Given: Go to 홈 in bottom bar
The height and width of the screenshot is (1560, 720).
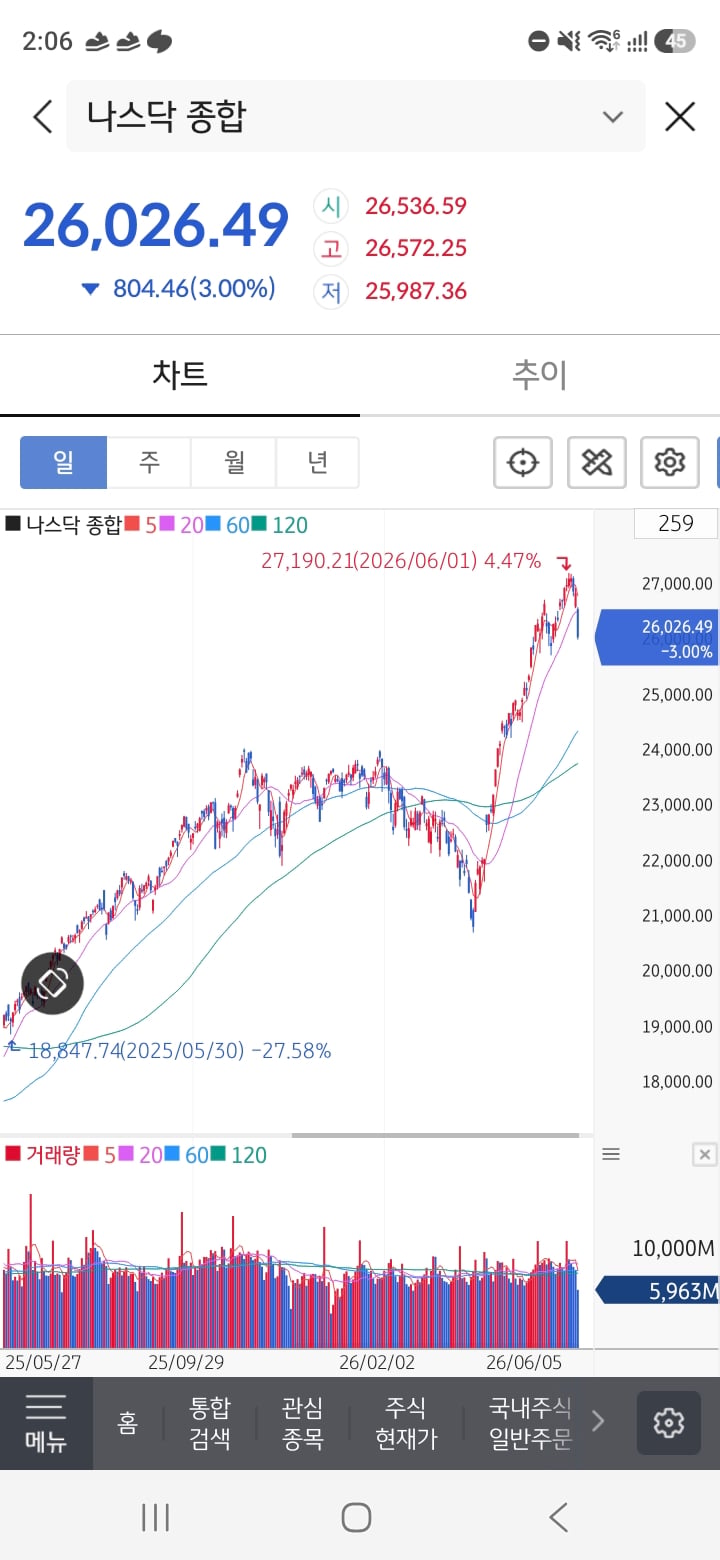Looking at the screenshot, I should pyautogui.click(x=128, y=1423).
